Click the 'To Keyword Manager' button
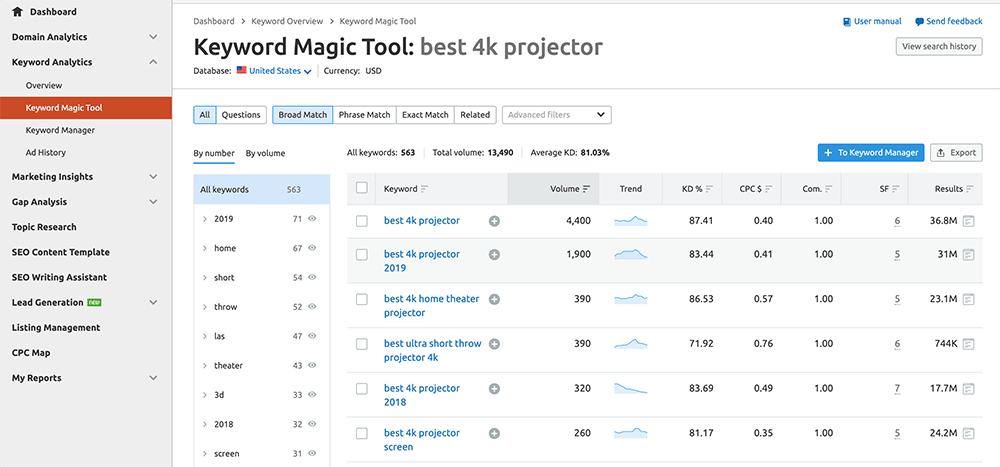 pyautogui.click(x=870, y=153)
